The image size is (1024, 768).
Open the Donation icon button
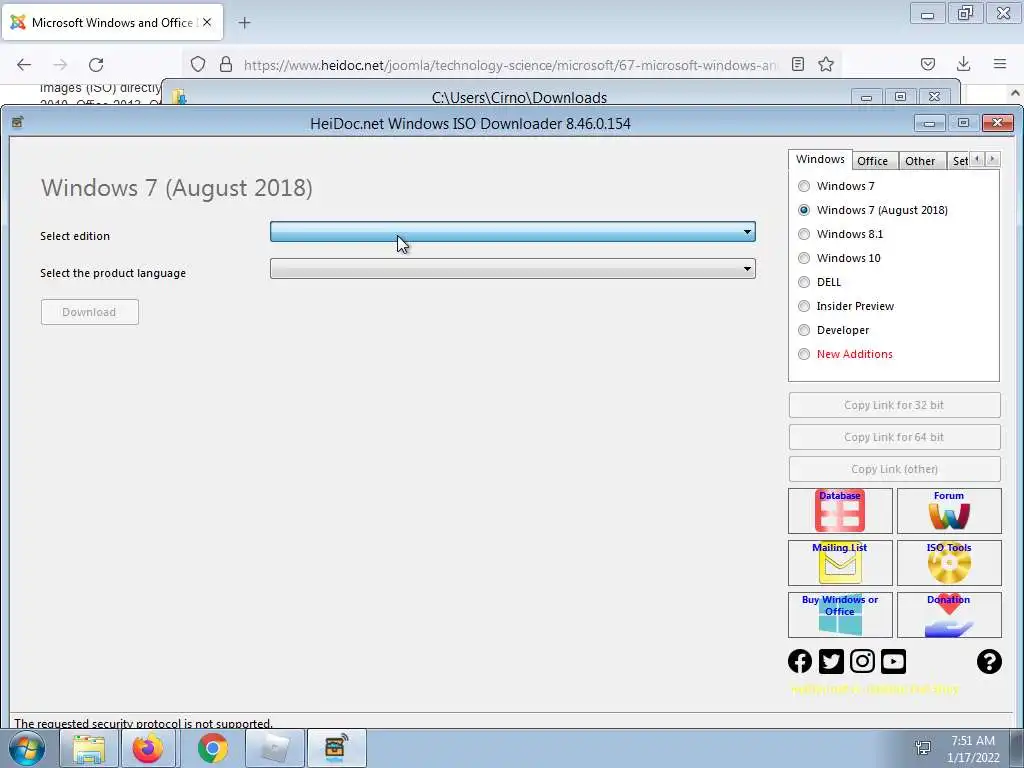tap(949, 615)
